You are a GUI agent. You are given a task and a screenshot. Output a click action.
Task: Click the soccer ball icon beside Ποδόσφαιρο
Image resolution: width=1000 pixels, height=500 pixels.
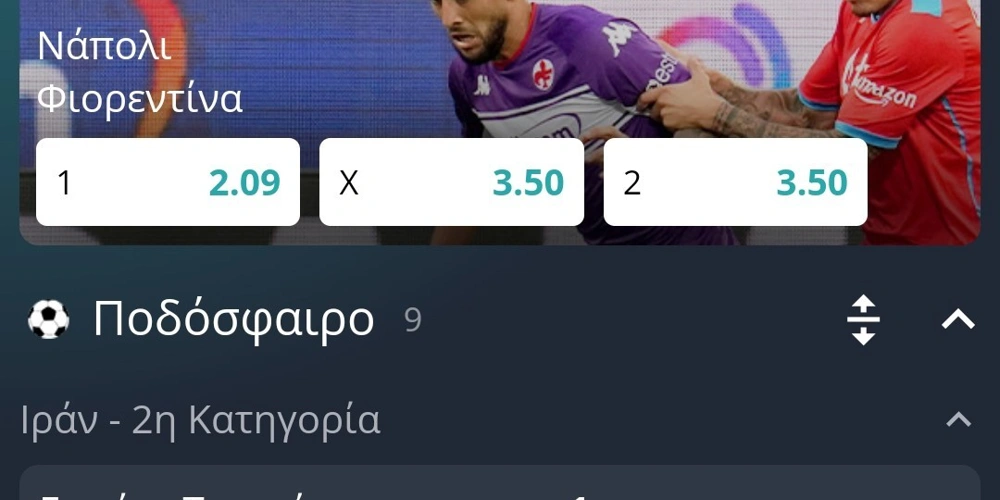click(48, 319)
